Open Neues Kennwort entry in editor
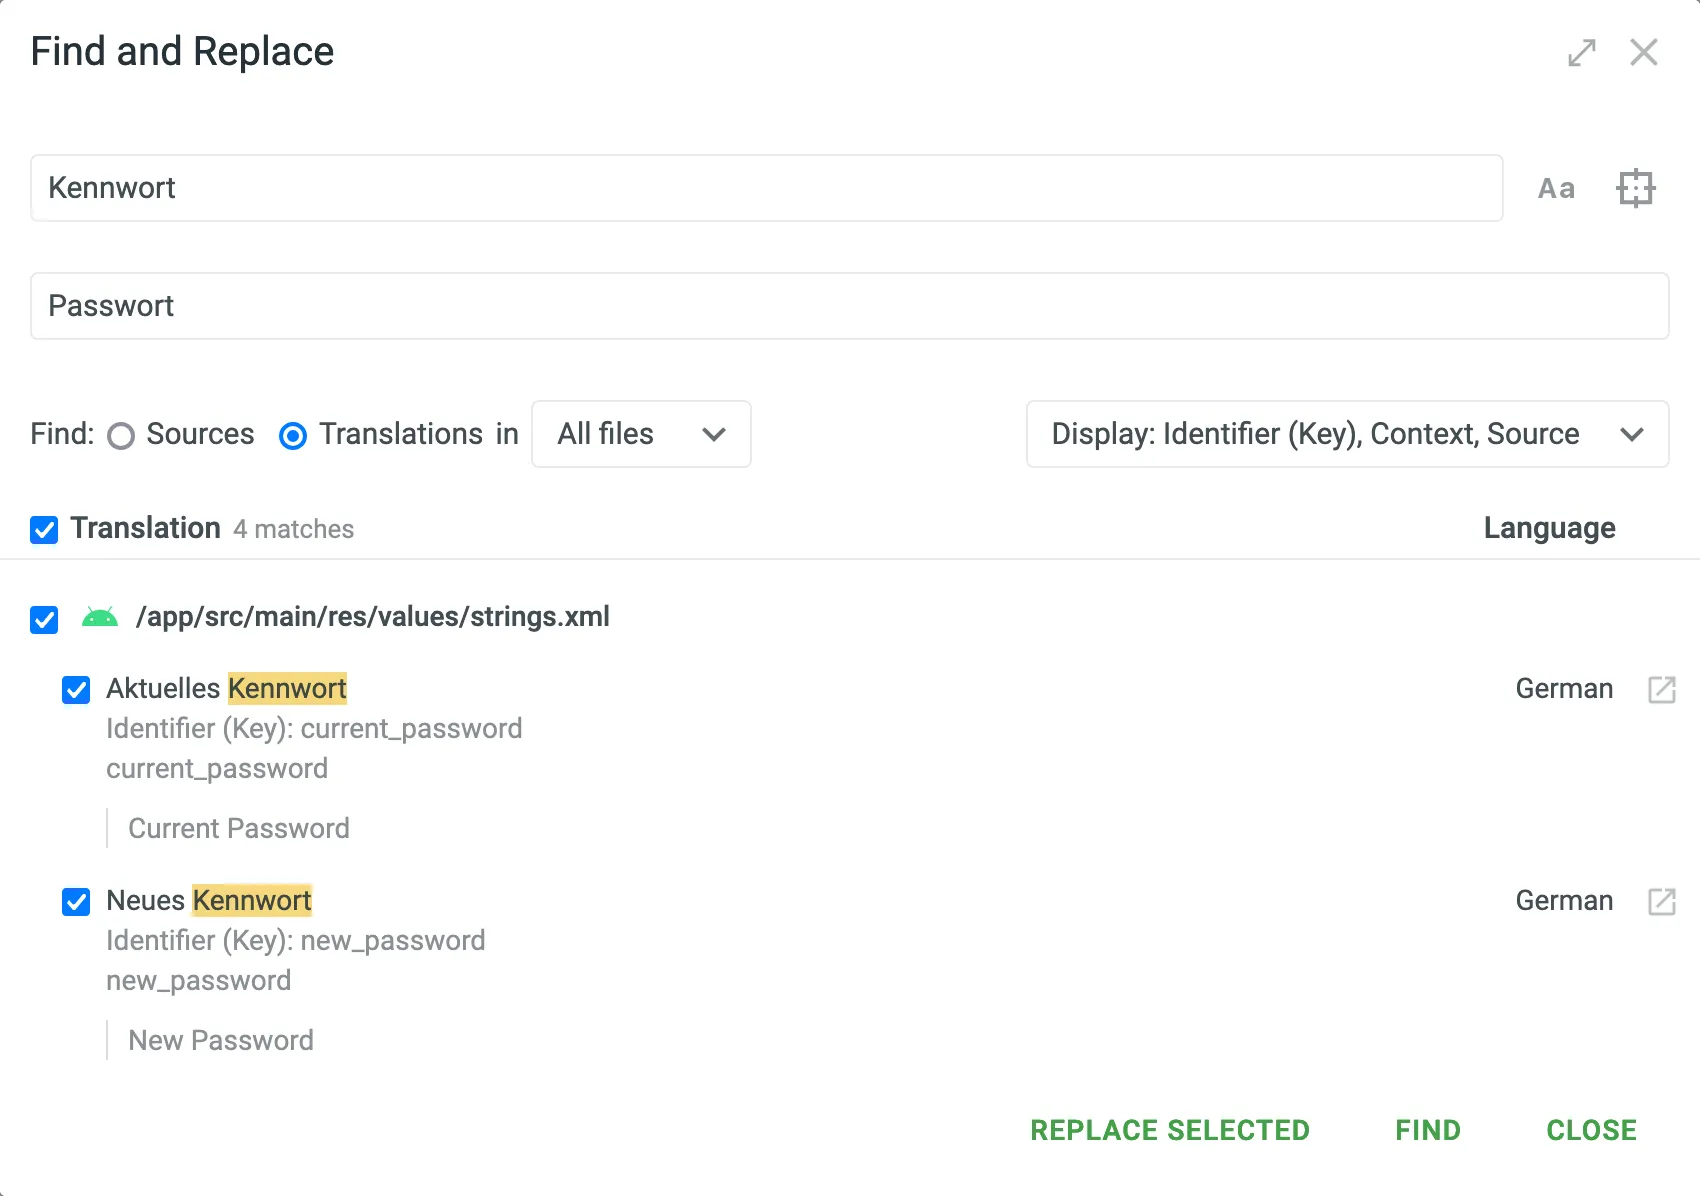This screenshot has height=1196, width=1700. coord(1662,901)
